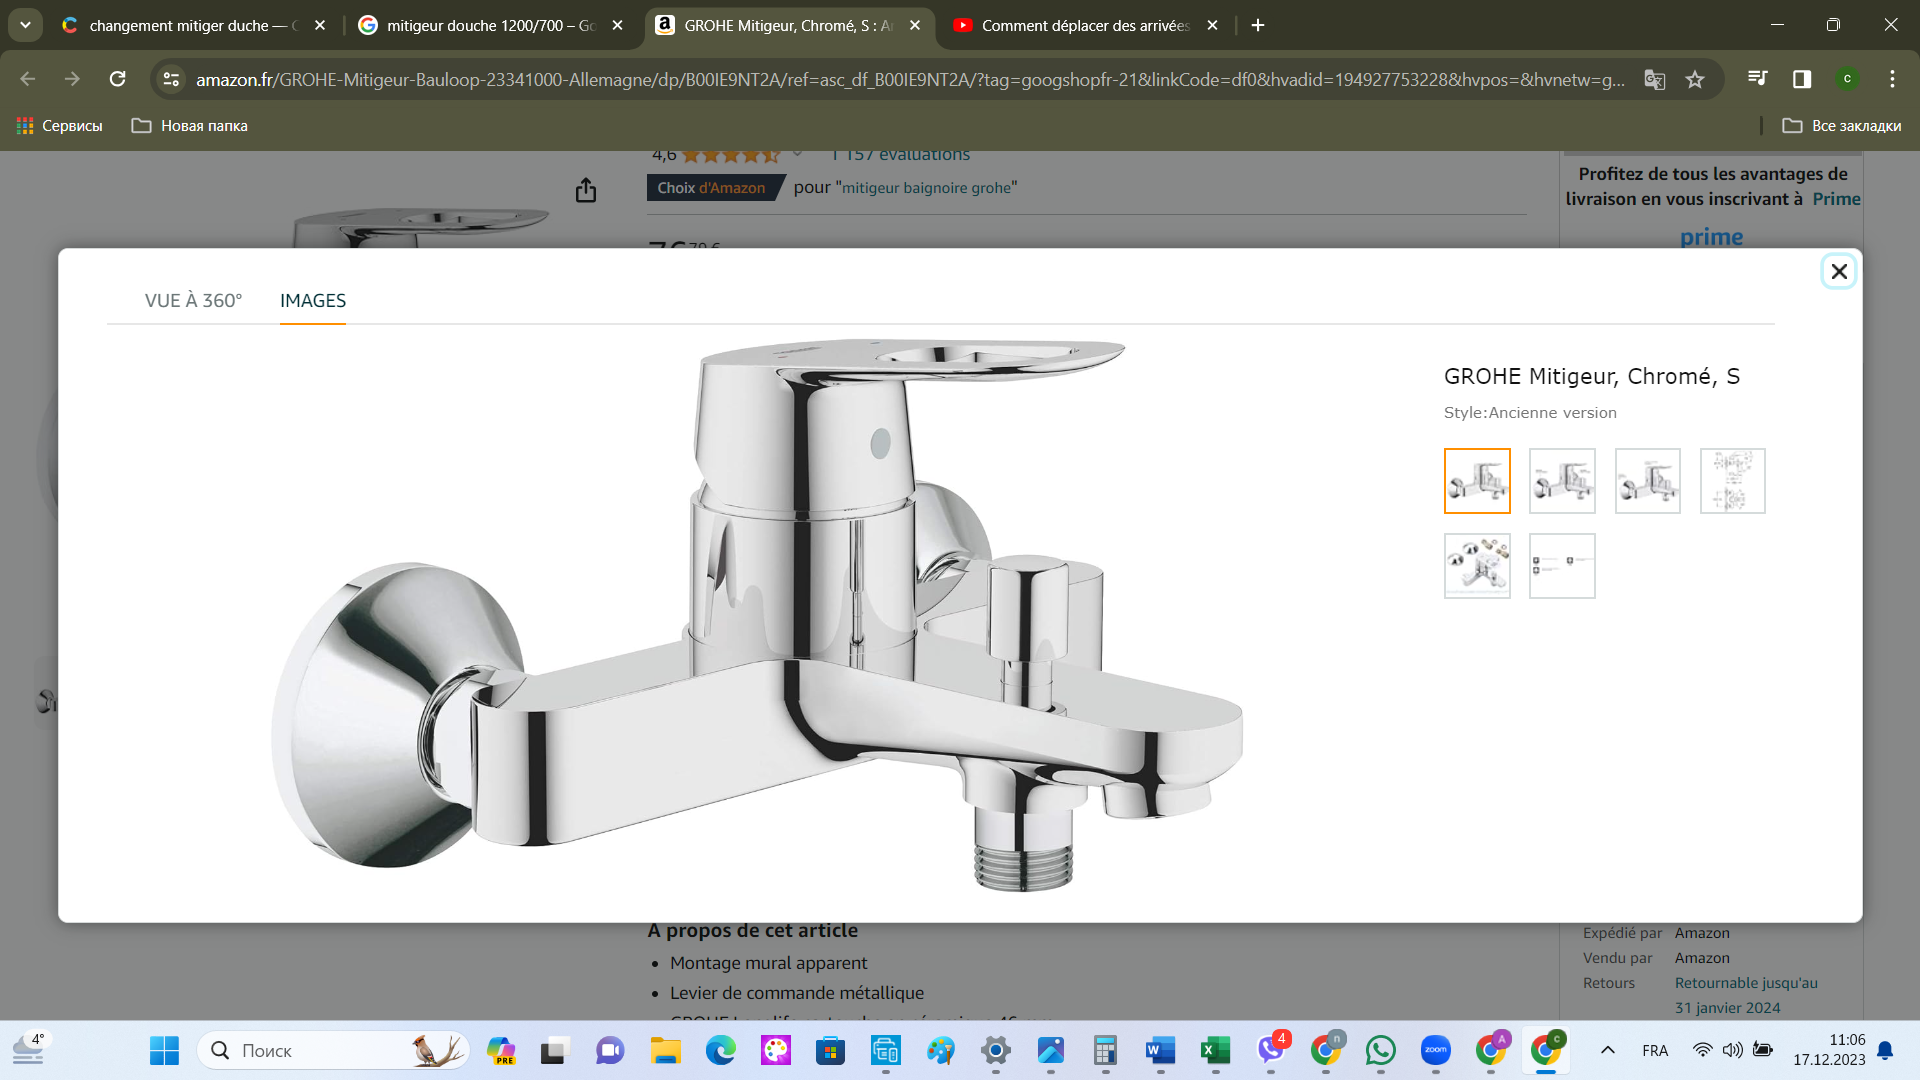Open a new browser tab
Image resolution: width=1920 pixels, height=1080 pixels.
click(x=1258, y=25)
